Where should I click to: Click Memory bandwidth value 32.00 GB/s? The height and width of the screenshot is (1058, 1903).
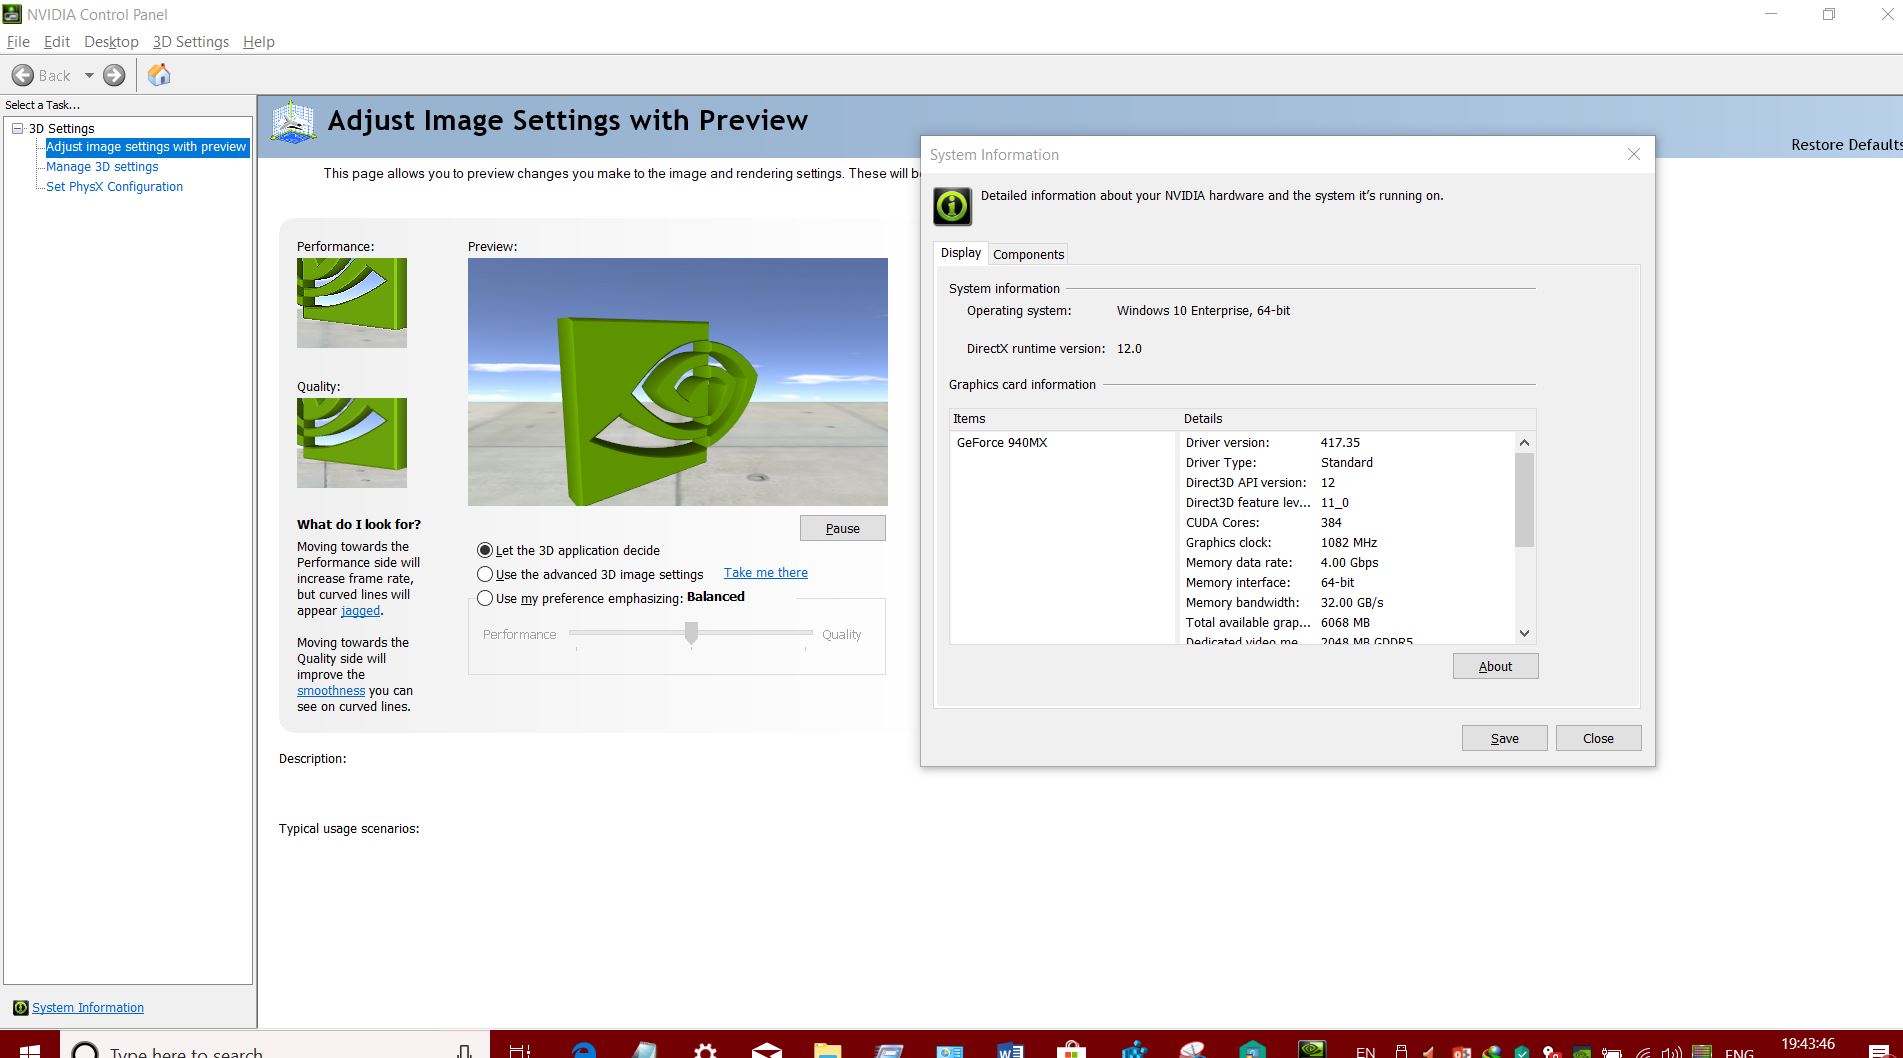pyautogui.click(x=1352, y=602)
